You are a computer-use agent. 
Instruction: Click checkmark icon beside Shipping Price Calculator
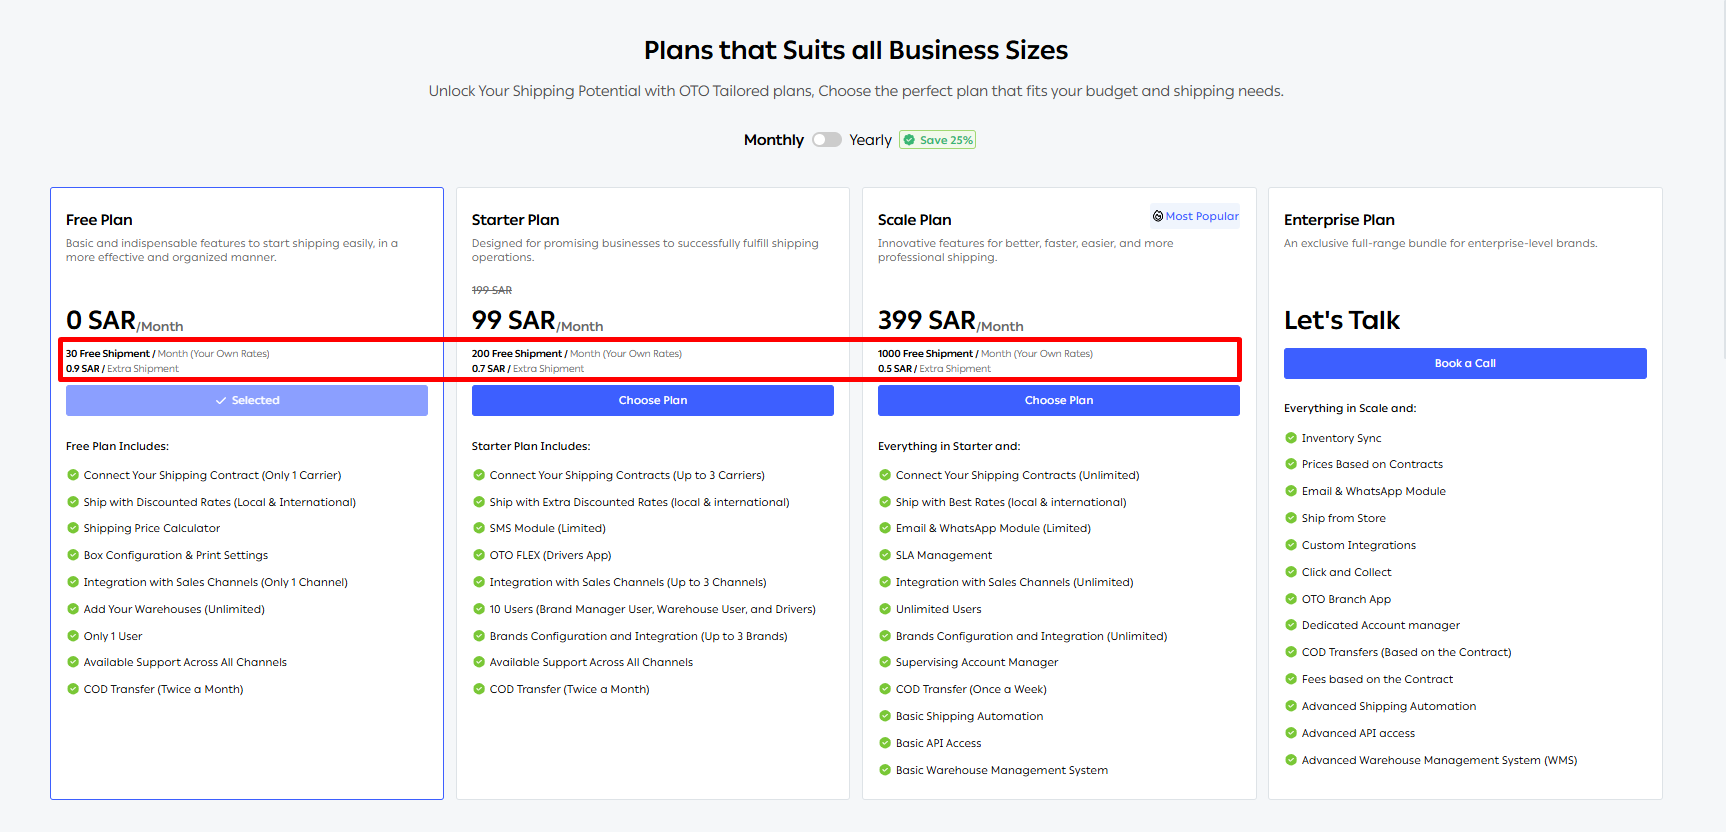[73, 528]
